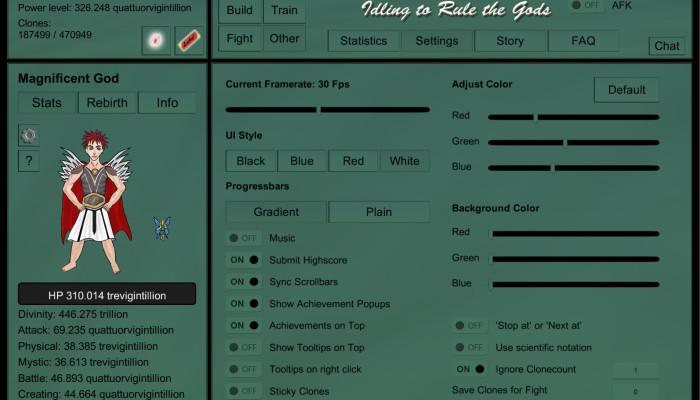Screen dimensions: 700x400
Task: Open the gear settings icon beside avatar
Action: tap(29, 135)
